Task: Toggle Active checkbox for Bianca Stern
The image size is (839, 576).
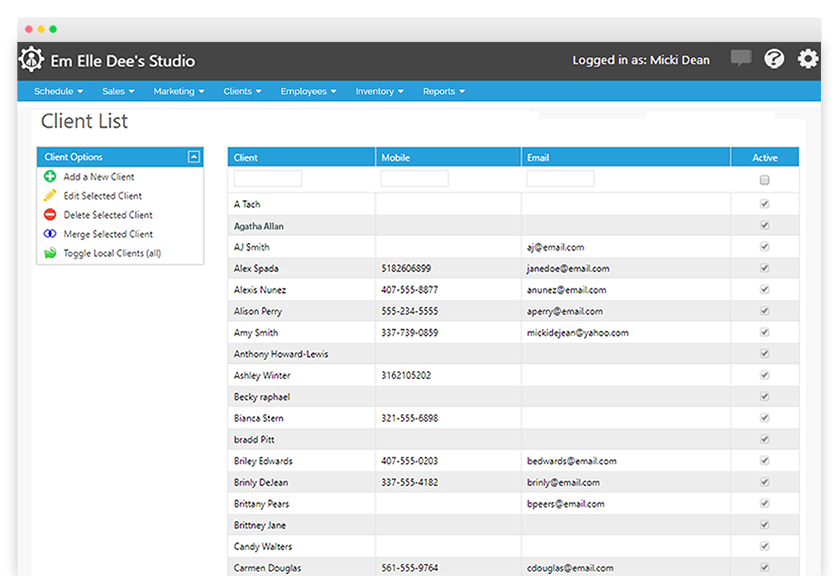Action: click(x=764, y=418)
